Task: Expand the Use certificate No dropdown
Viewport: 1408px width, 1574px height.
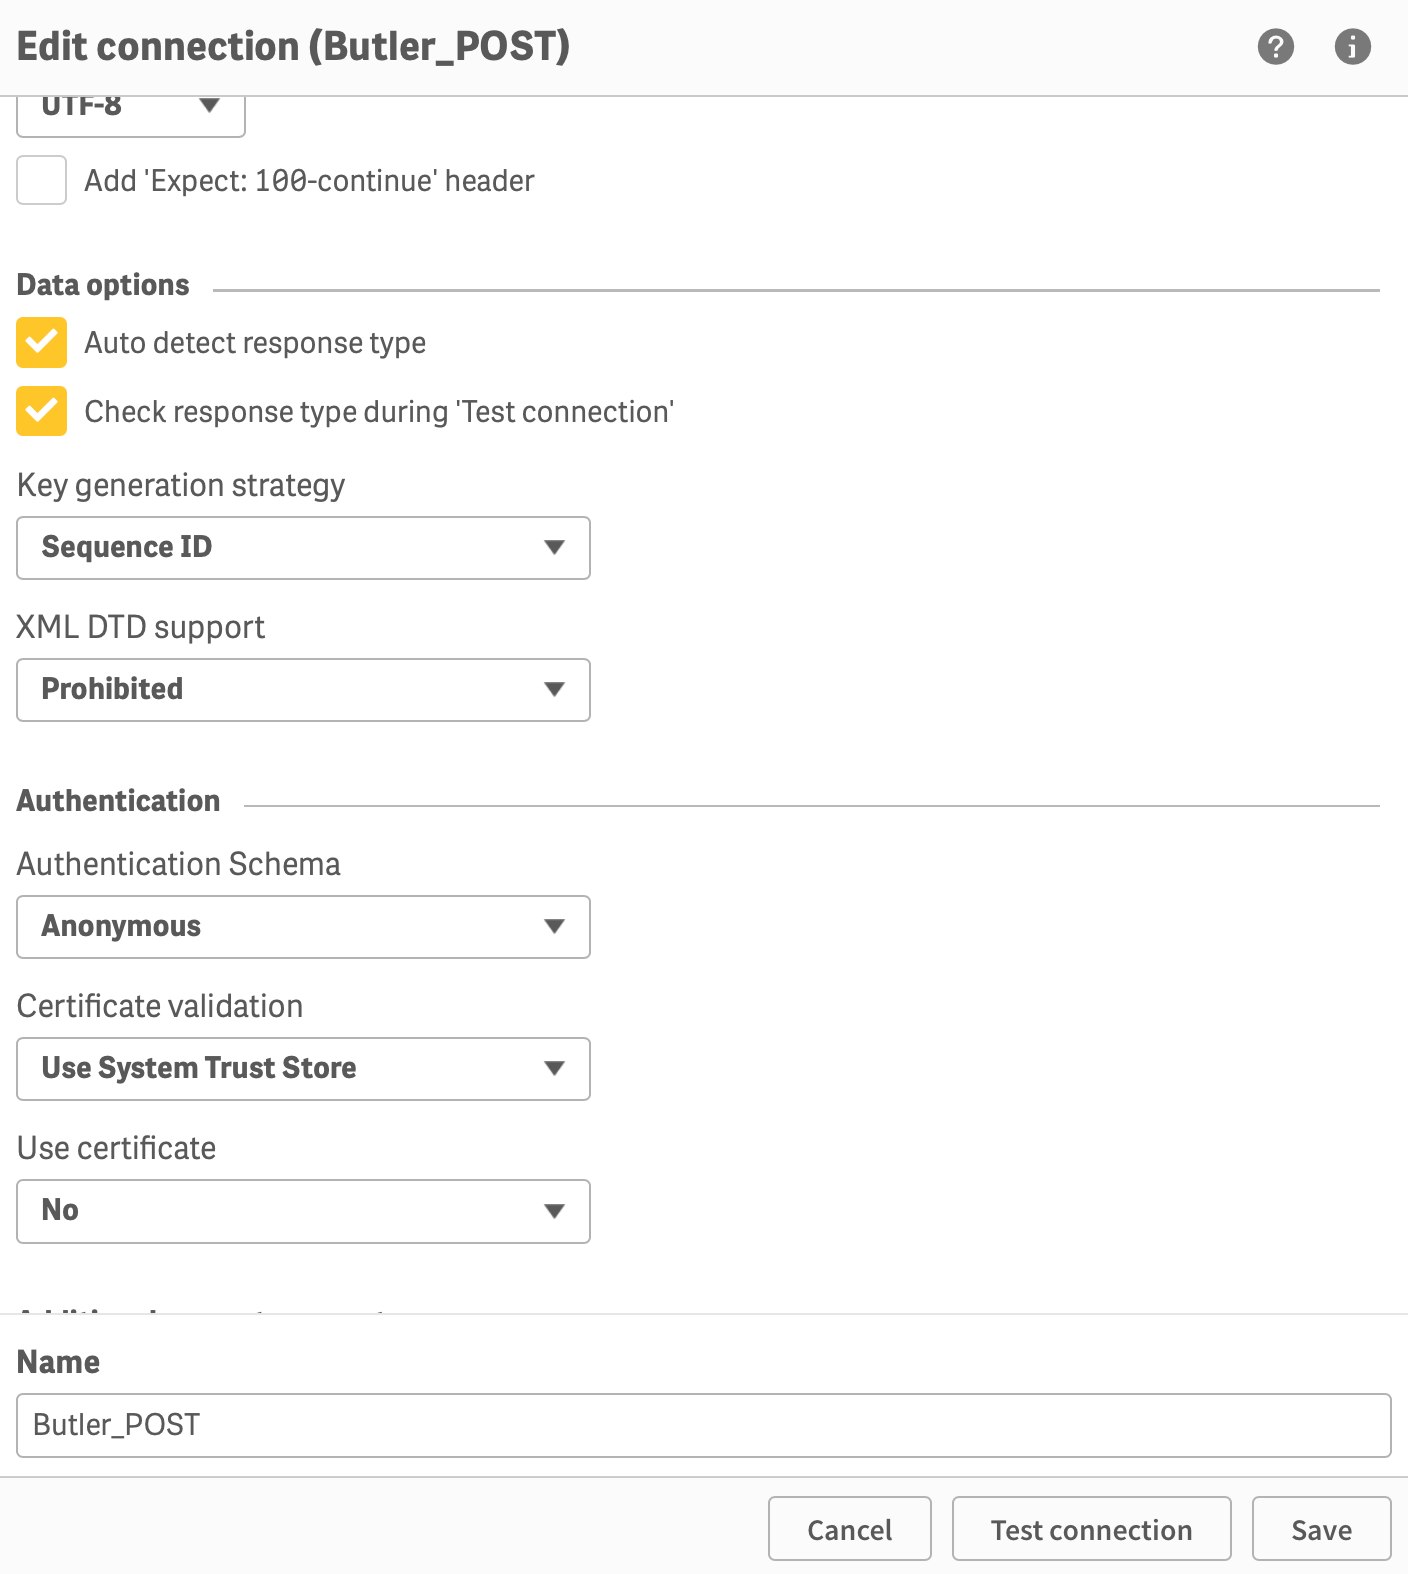Action: (303, 1211)
